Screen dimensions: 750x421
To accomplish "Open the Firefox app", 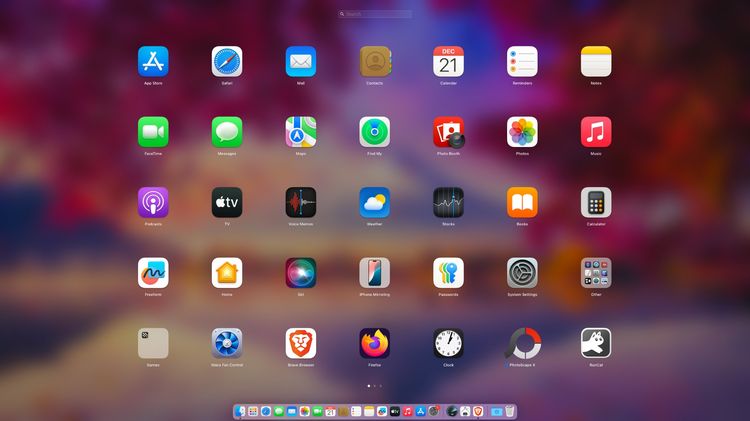I will pos(375,343).
